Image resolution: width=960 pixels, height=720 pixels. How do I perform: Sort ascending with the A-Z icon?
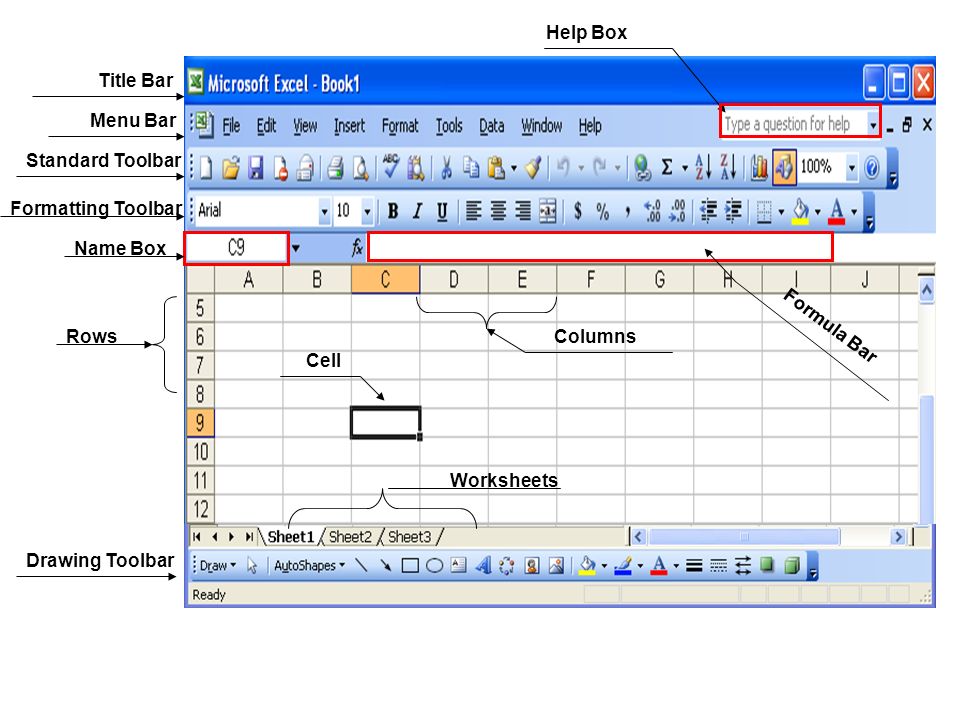pos(703,167)
